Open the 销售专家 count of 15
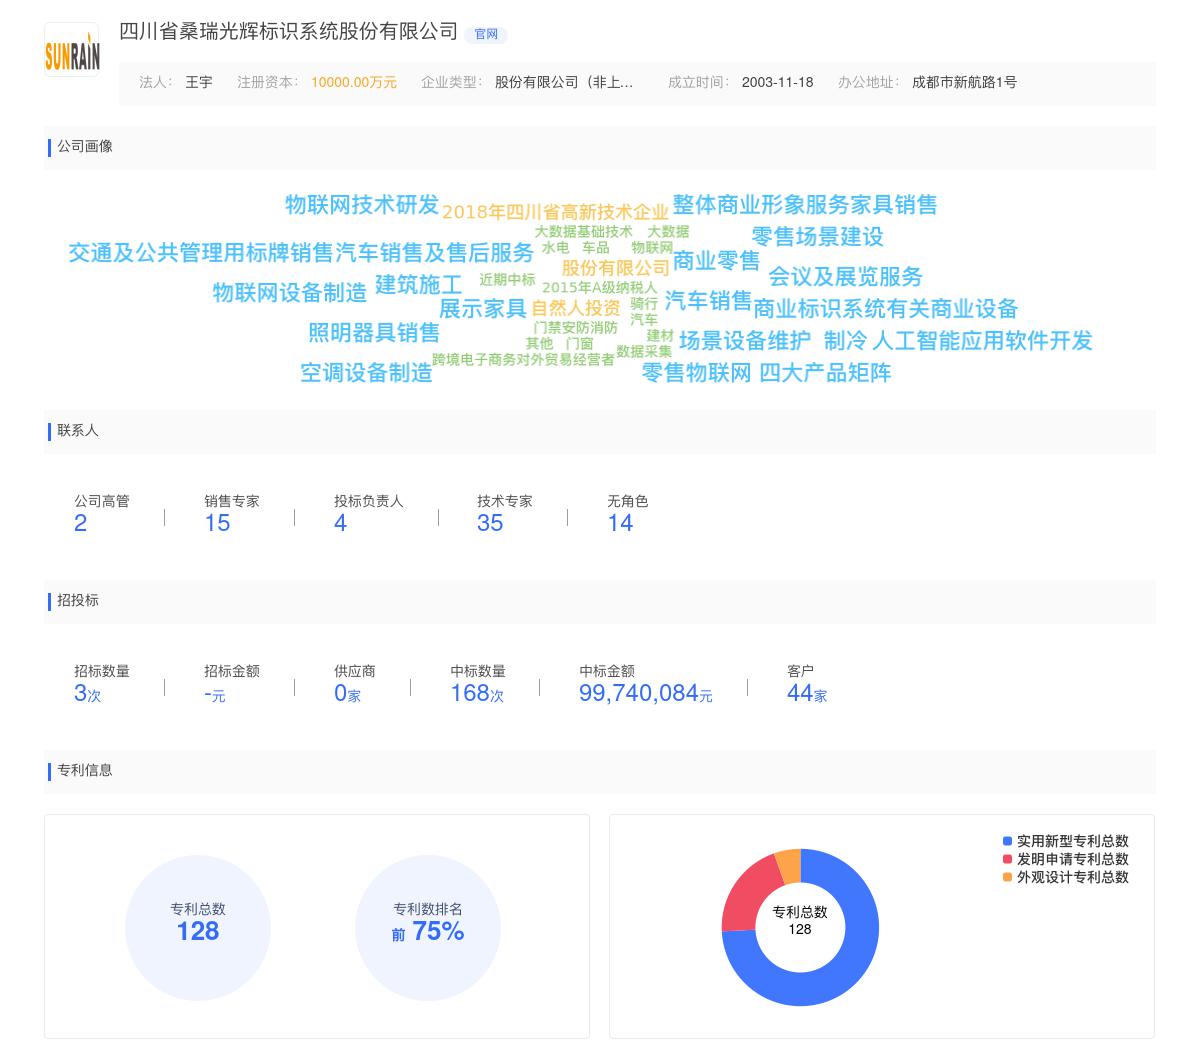This screenshot has height=1061, width=1200. (x=217, y=523)
